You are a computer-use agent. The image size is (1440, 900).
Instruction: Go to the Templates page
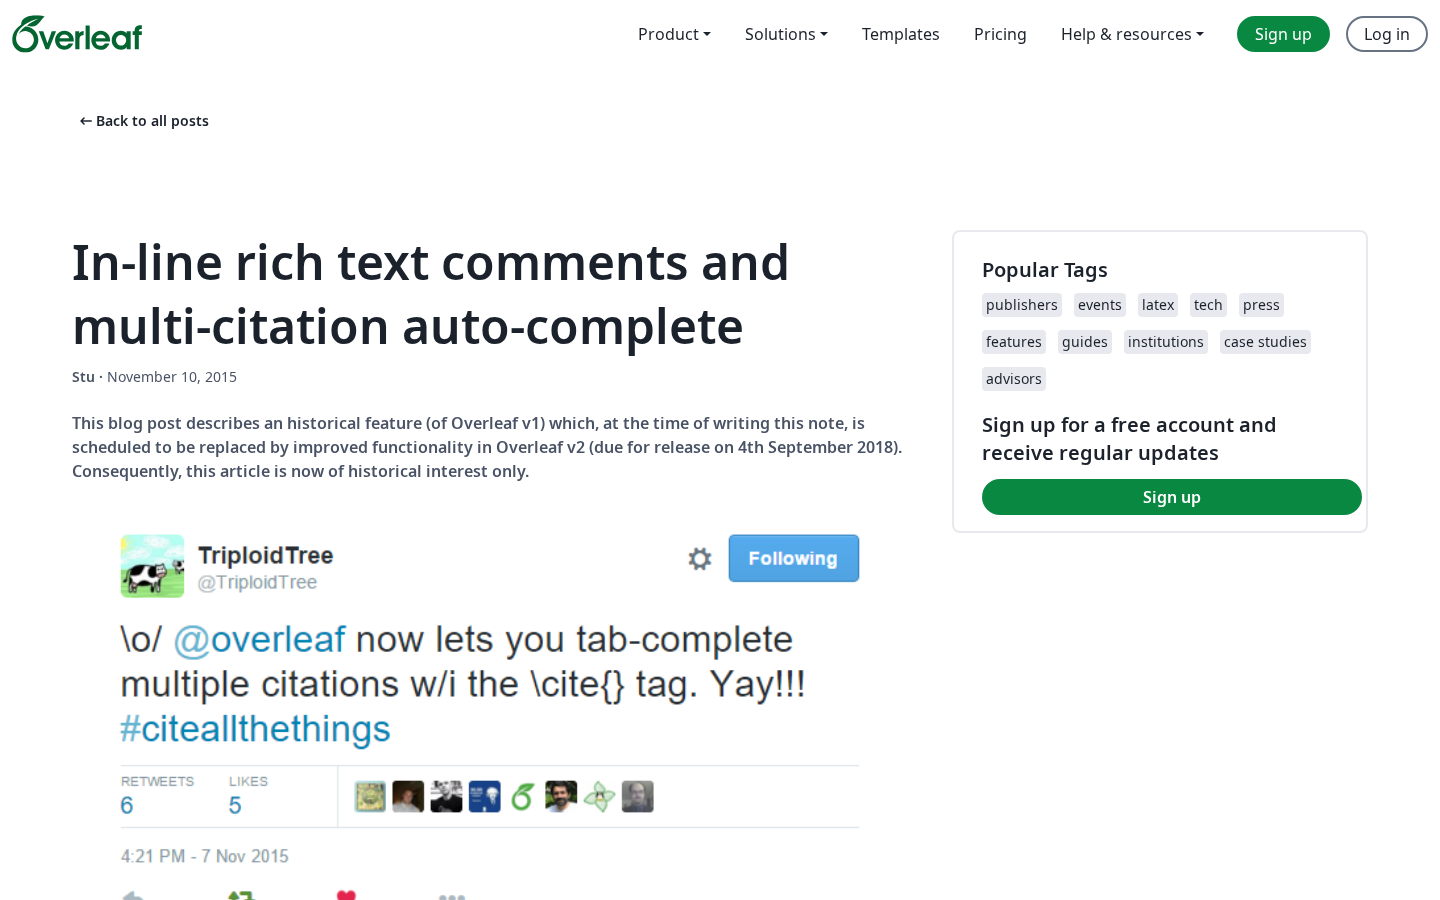pyautogui.click(x=900, y=34)
